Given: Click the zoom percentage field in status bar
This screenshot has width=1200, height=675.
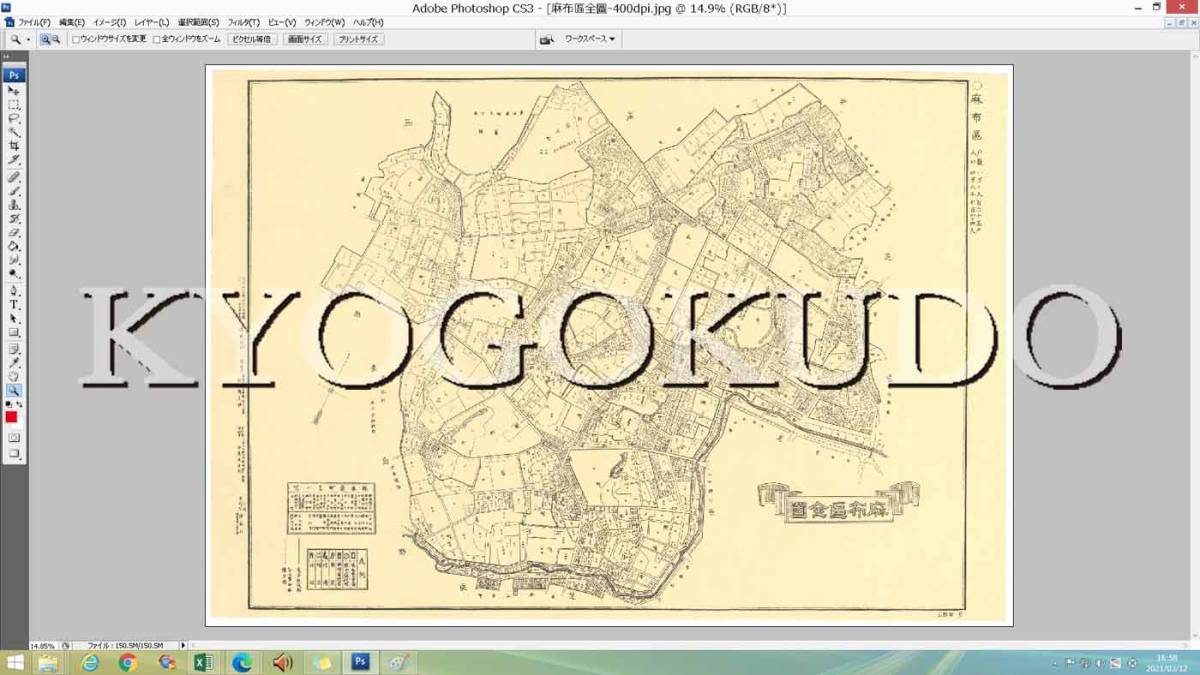Looking at the screenshot, I should (44, 646).
